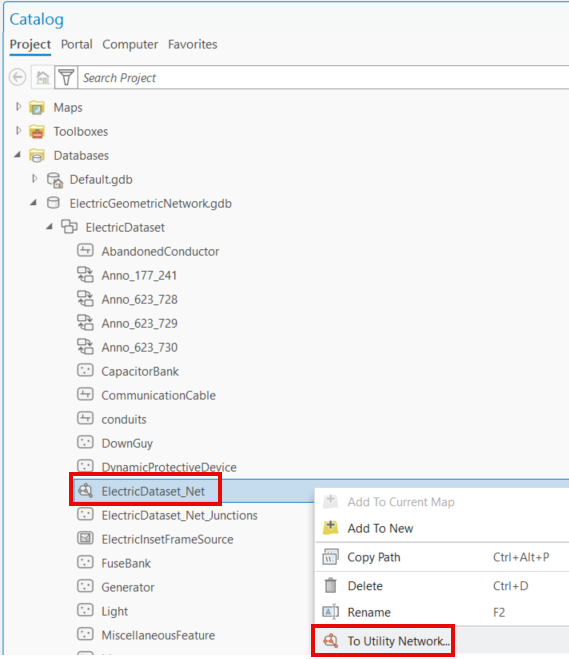Click the Anno_623_730 annotation icon

click(85, 347)
